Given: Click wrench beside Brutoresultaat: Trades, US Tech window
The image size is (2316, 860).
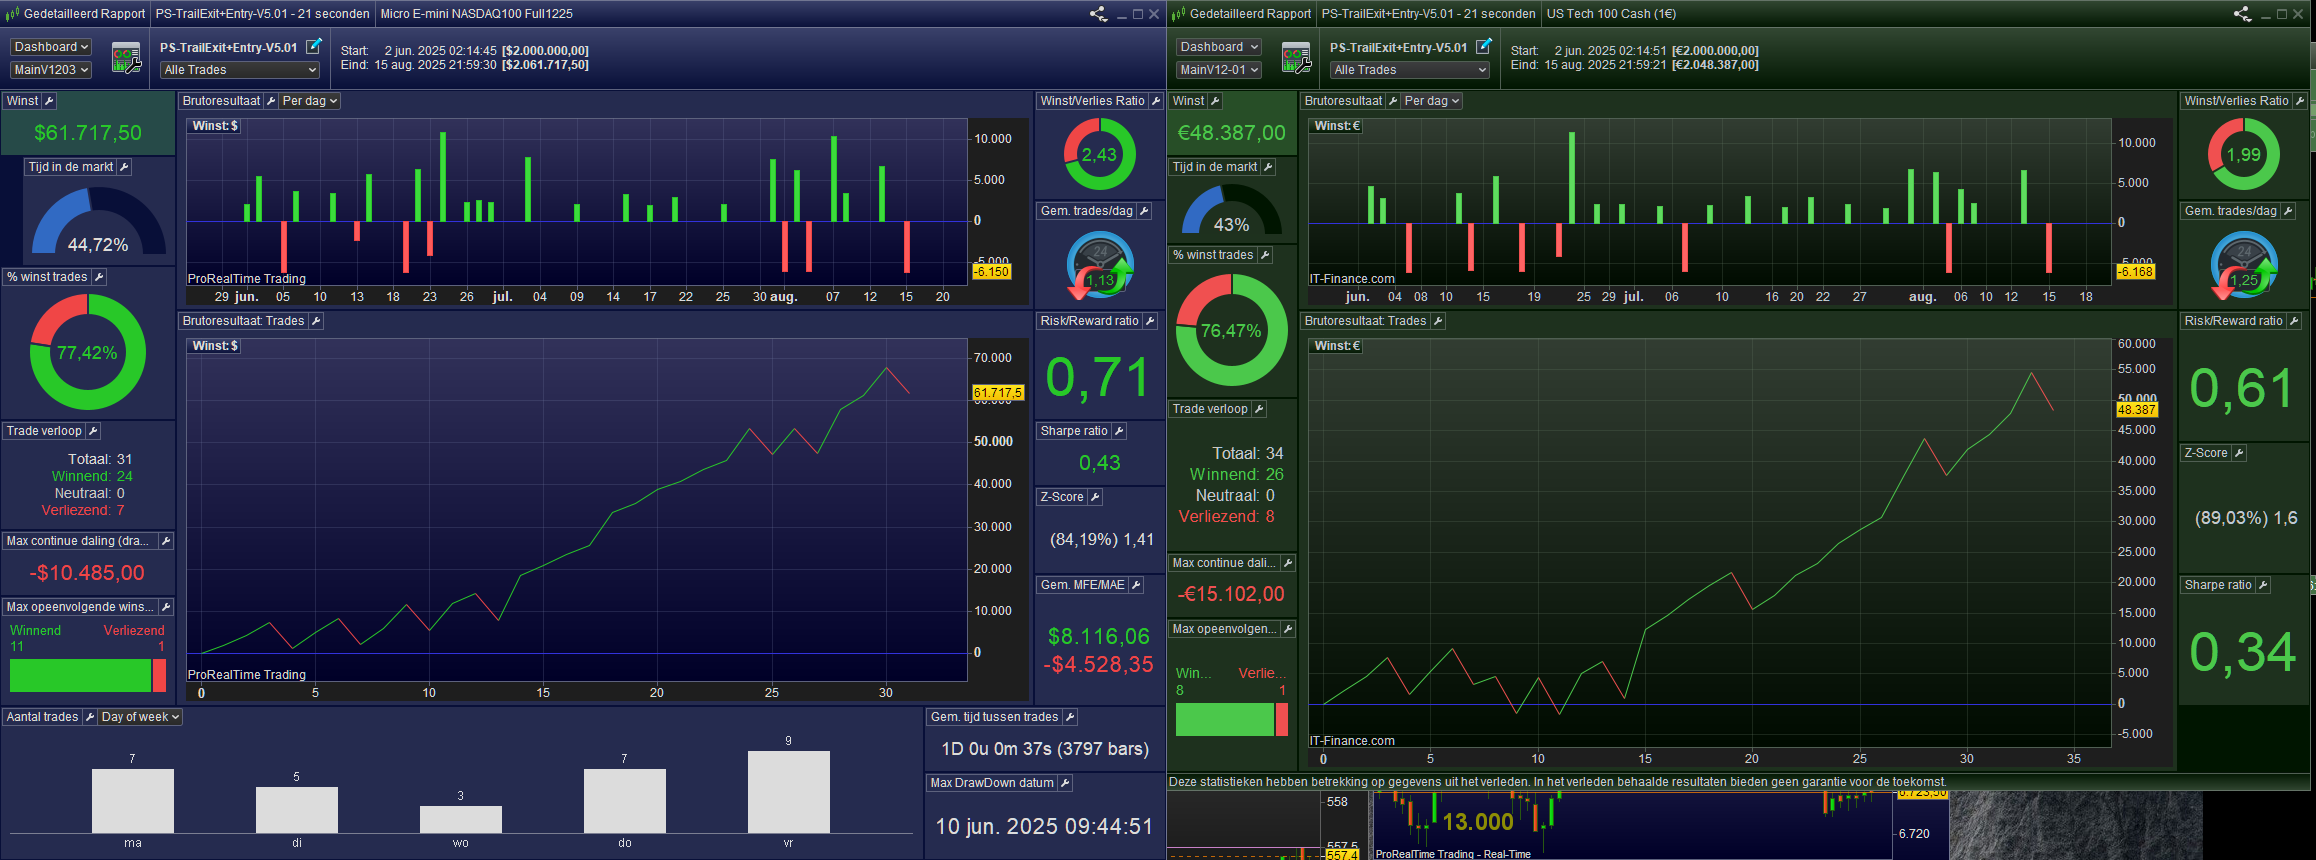Looking at the screenshot, I should (1438, 321).
